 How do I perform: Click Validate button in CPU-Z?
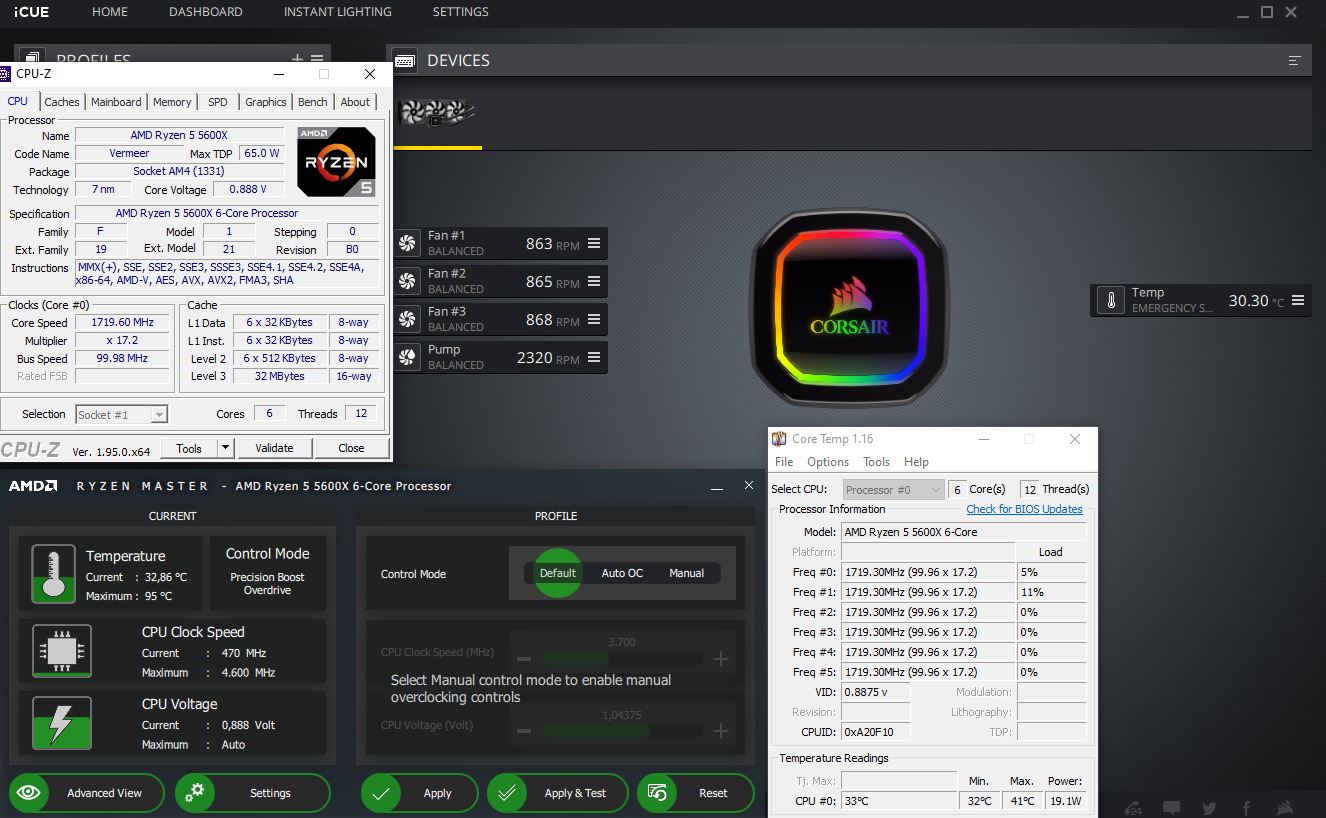pyautogui.click(x=274, y=448)
